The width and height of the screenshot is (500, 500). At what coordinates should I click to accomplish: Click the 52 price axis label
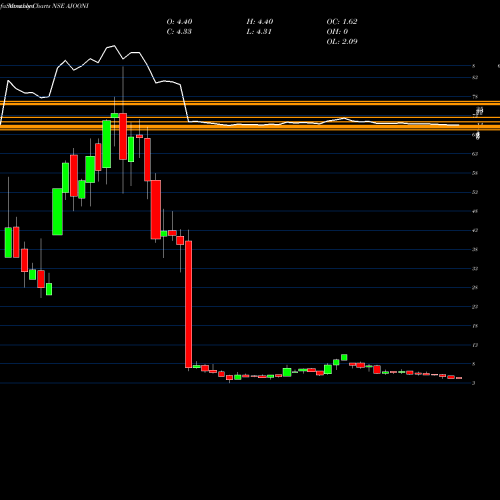[475, 192]
